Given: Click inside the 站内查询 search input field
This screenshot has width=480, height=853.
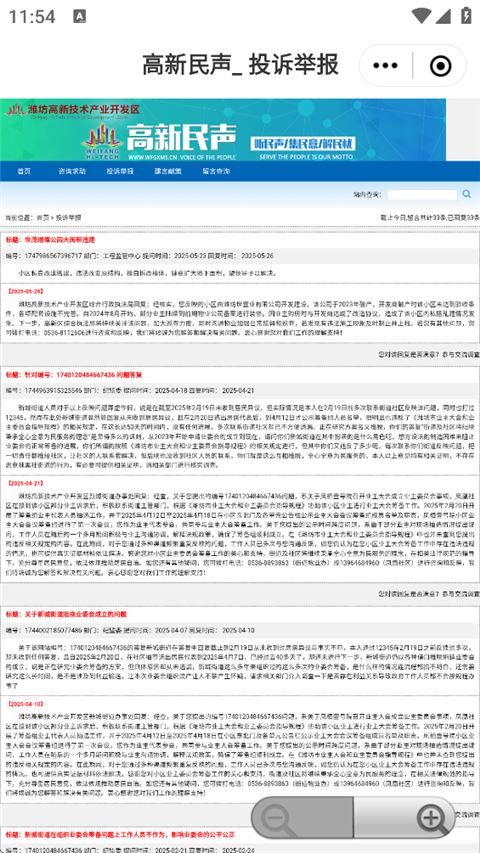Looking at the screenshot, I should point(422,194).
